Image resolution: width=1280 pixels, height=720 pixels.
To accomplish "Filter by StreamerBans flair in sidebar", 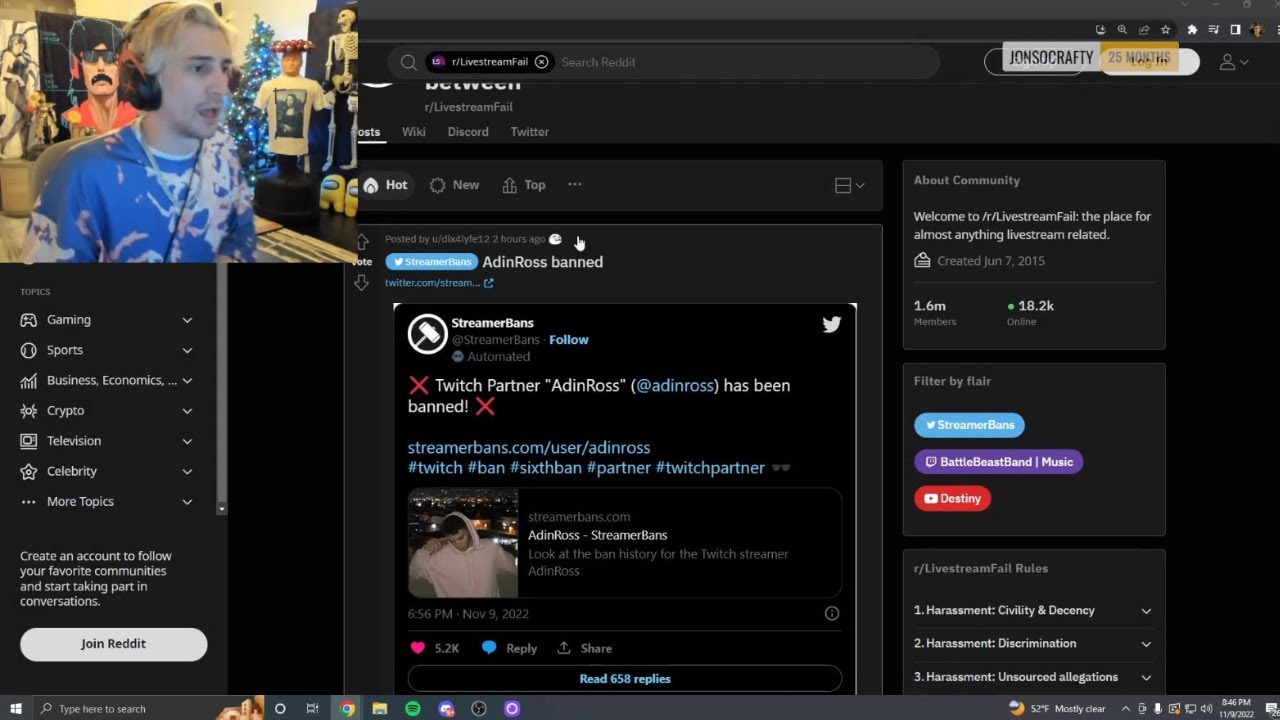I will pos(969,425).
